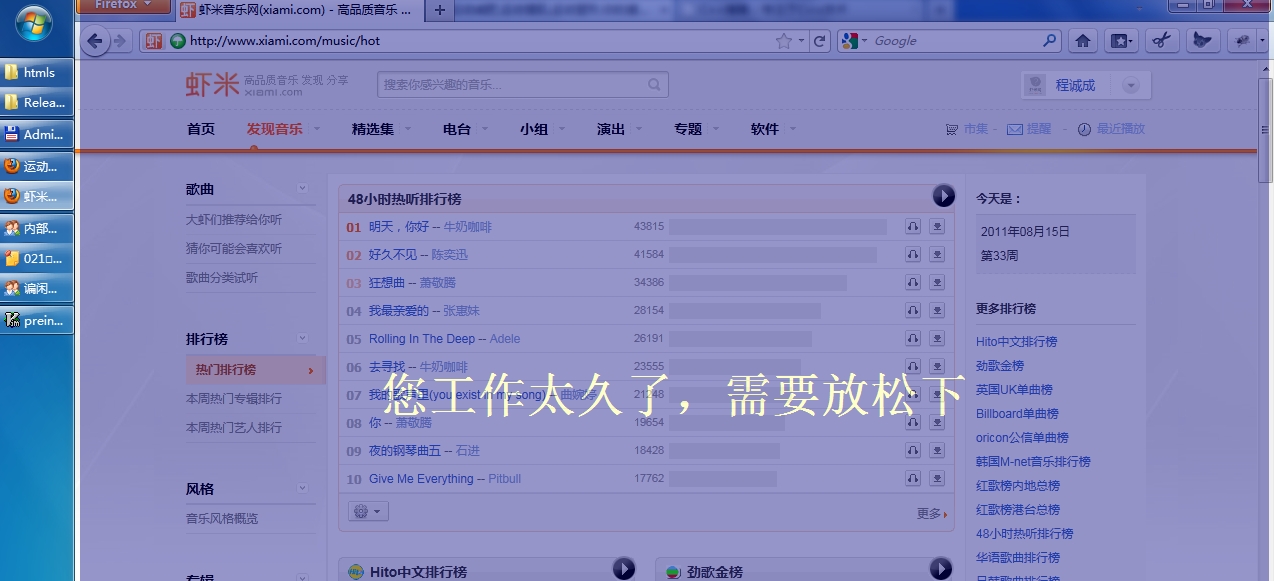Image resolution: width=1274 pixels, height=581 pixels.
Task: Download the song 明天，你好
Action: 937,227
